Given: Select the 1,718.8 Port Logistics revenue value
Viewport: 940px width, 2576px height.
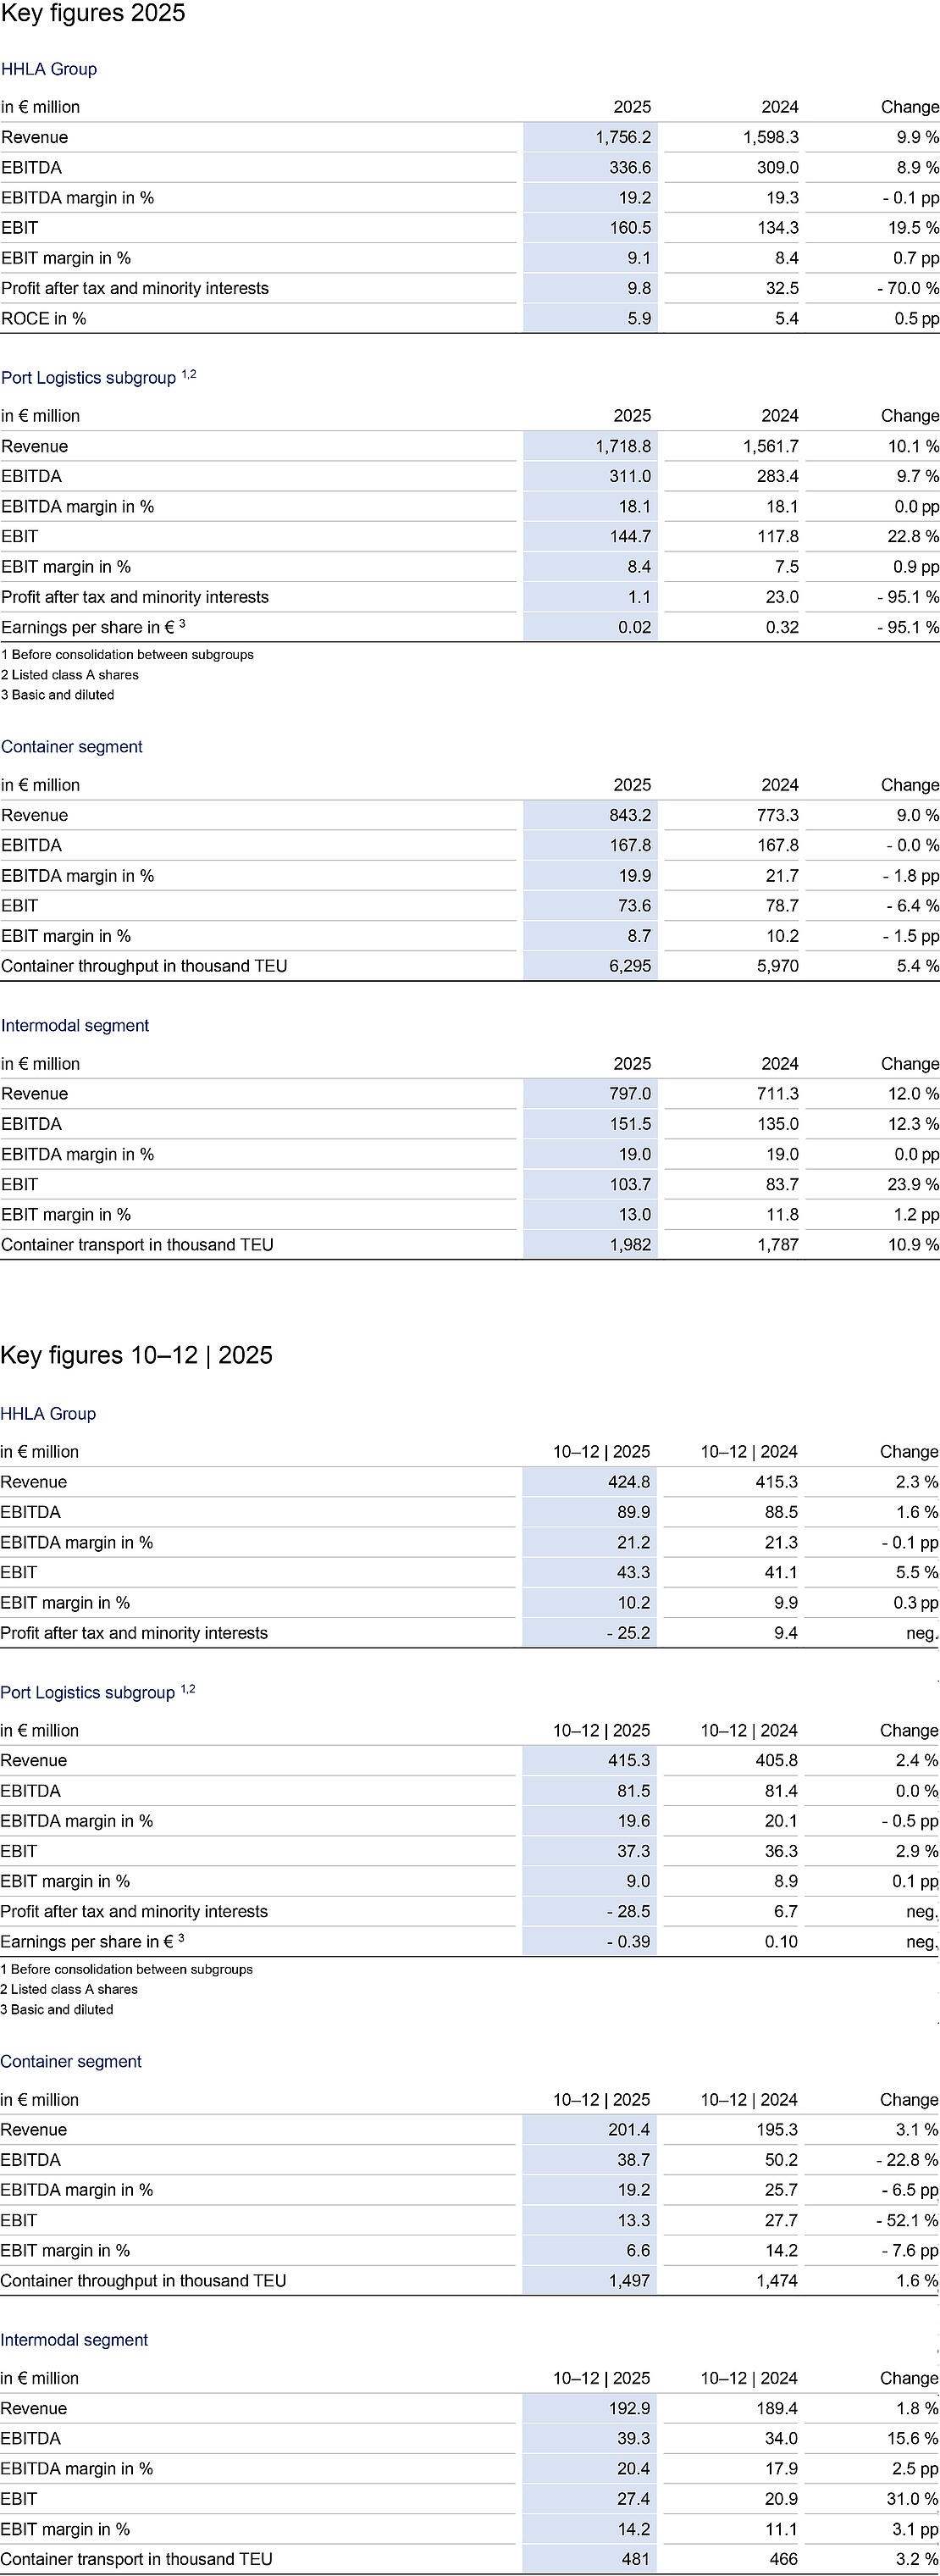Looking at the screenshot, I should coord(623,446).
